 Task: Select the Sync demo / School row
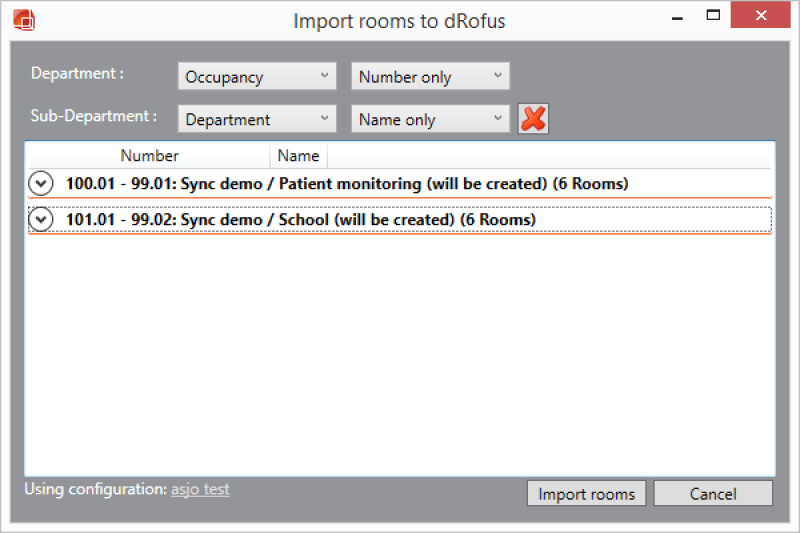pyautogui.click(x=300, y=220)
